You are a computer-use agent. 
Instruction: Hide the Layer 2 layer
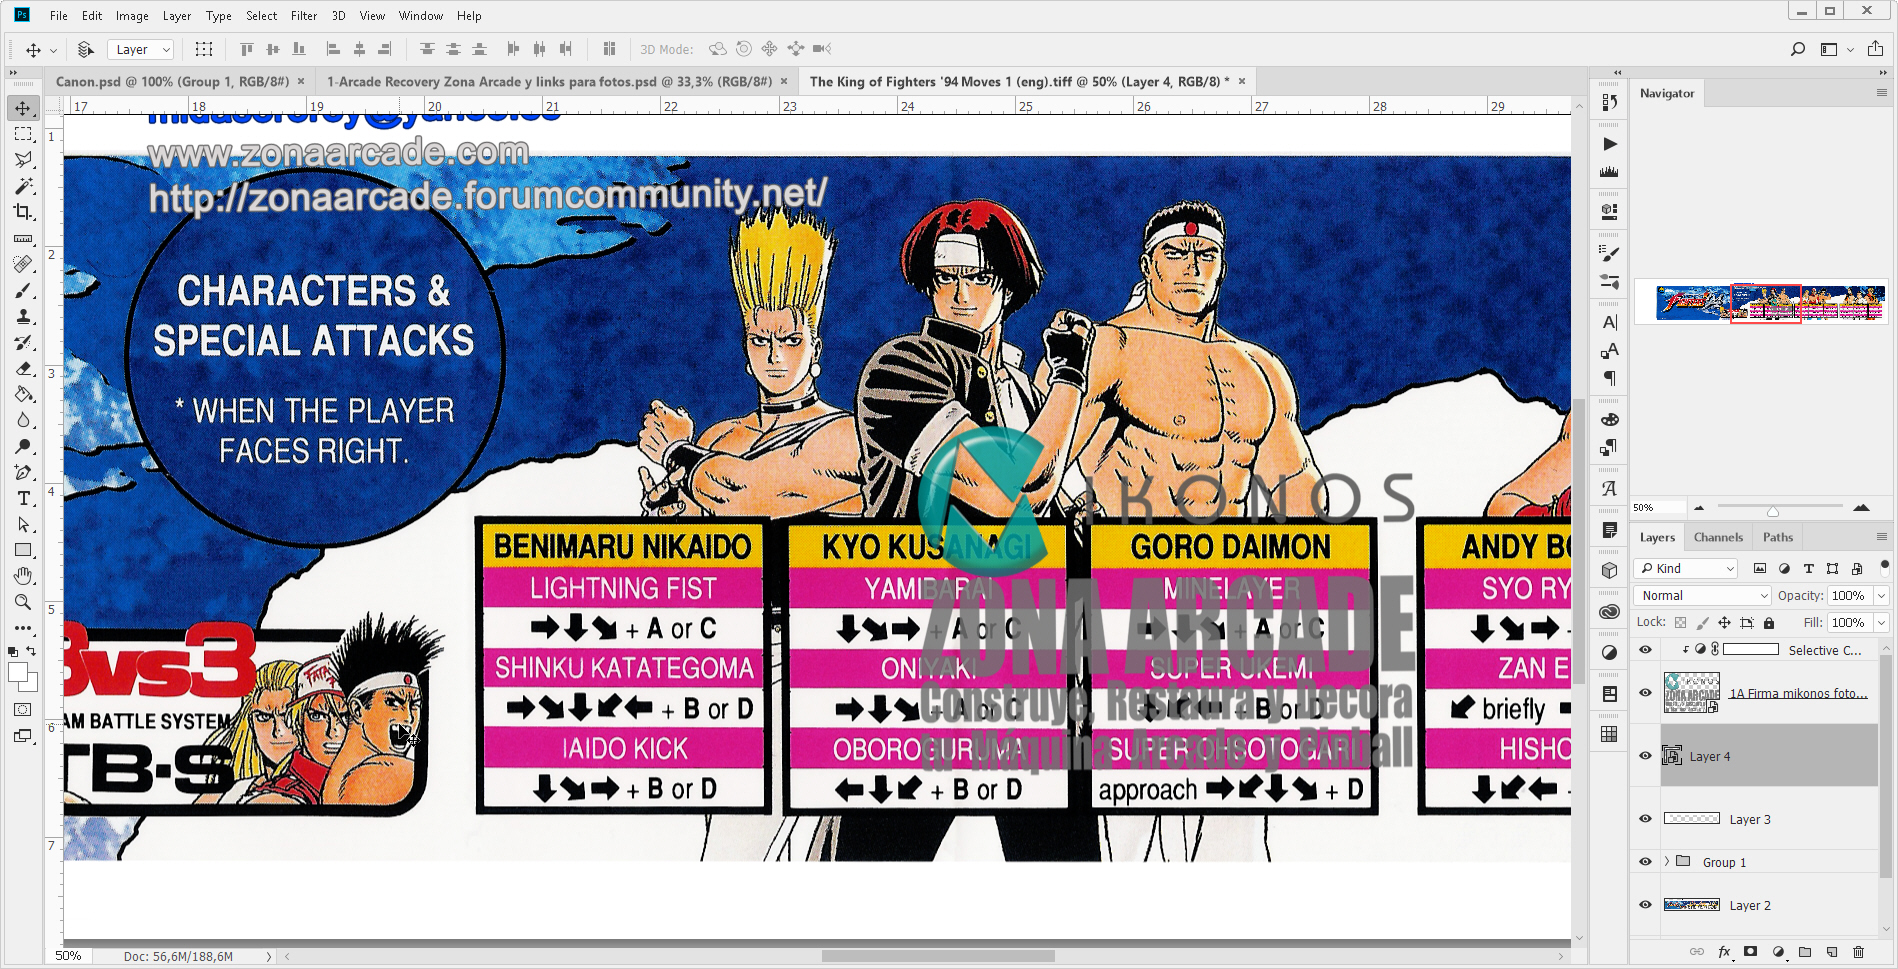pos(1645,904)
